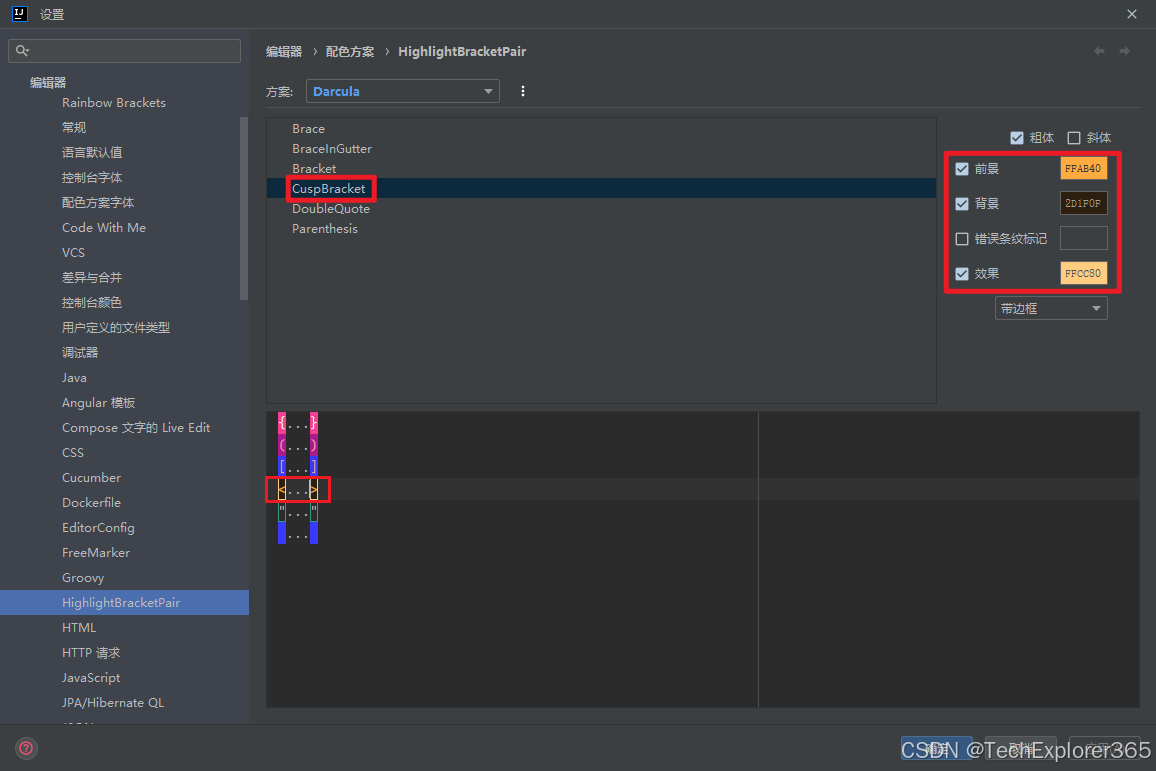Pick foreground color FFAB40 swatch
The width and height of the screenshot is (1156, 771).
[x=1083, y=169]
